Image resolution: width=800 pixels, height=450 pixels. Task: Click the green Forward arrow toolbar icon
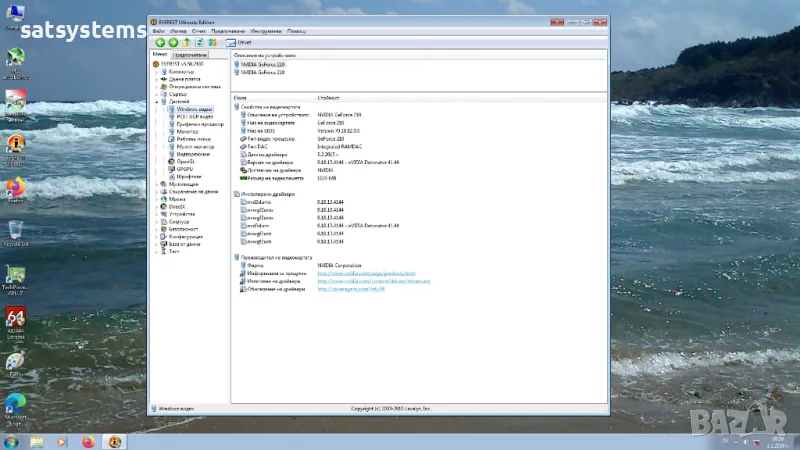coord(173,43)
